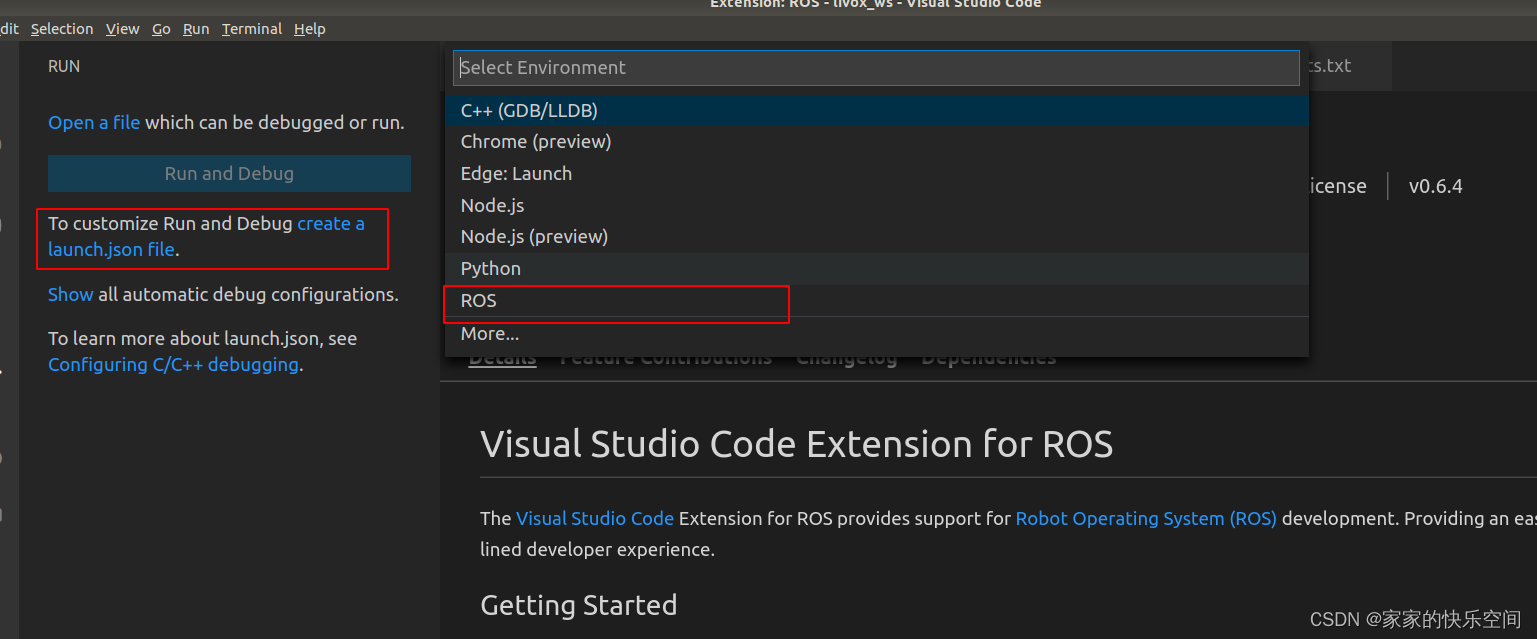Click Show automatic debug configurations link
Viewport: 1537px width, 639px height.
[71, 295]
